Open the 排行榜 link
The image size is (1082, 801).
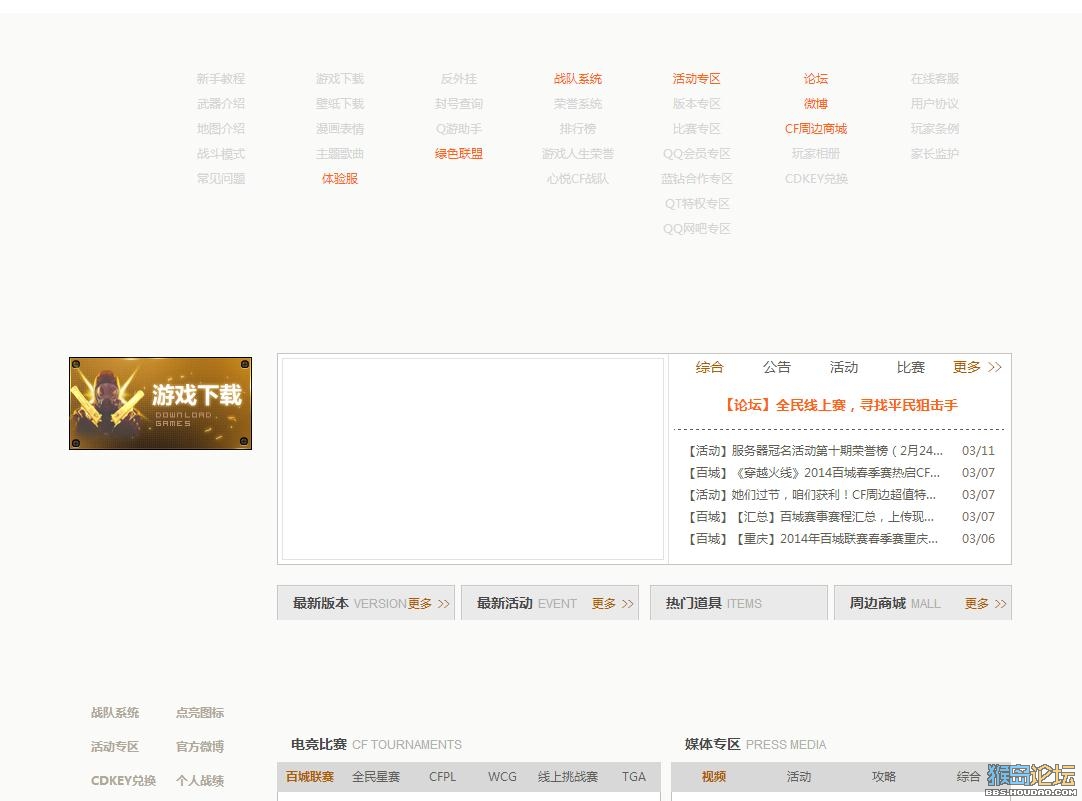[x=578, y=128]
